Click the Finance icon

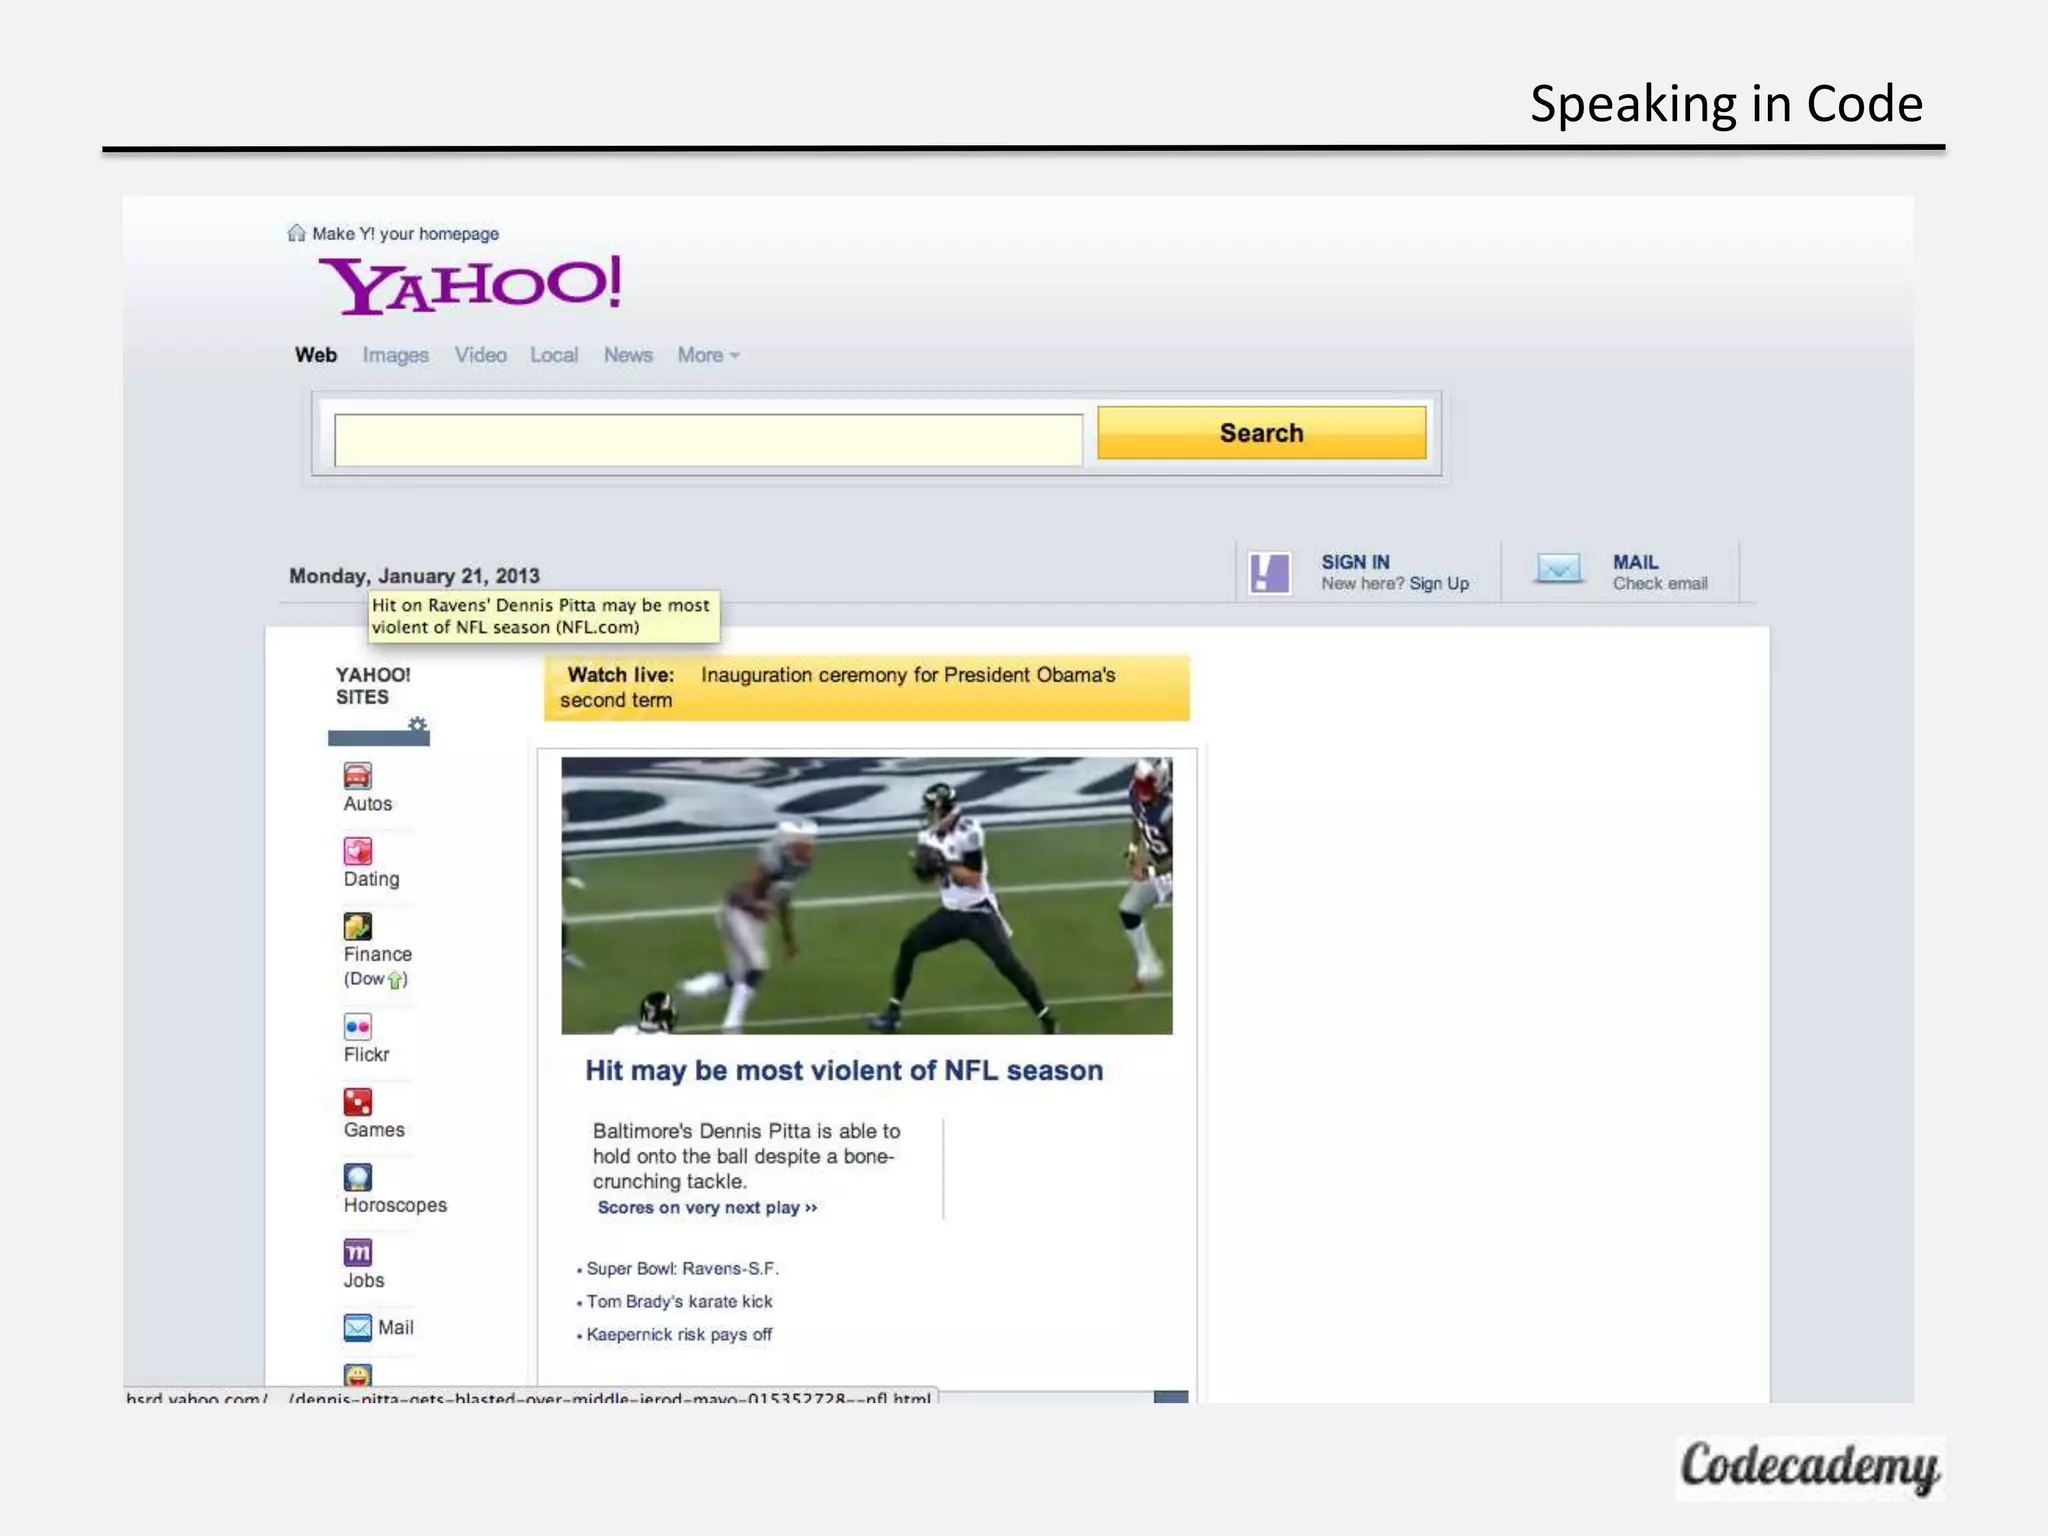[x=358, y=926]
